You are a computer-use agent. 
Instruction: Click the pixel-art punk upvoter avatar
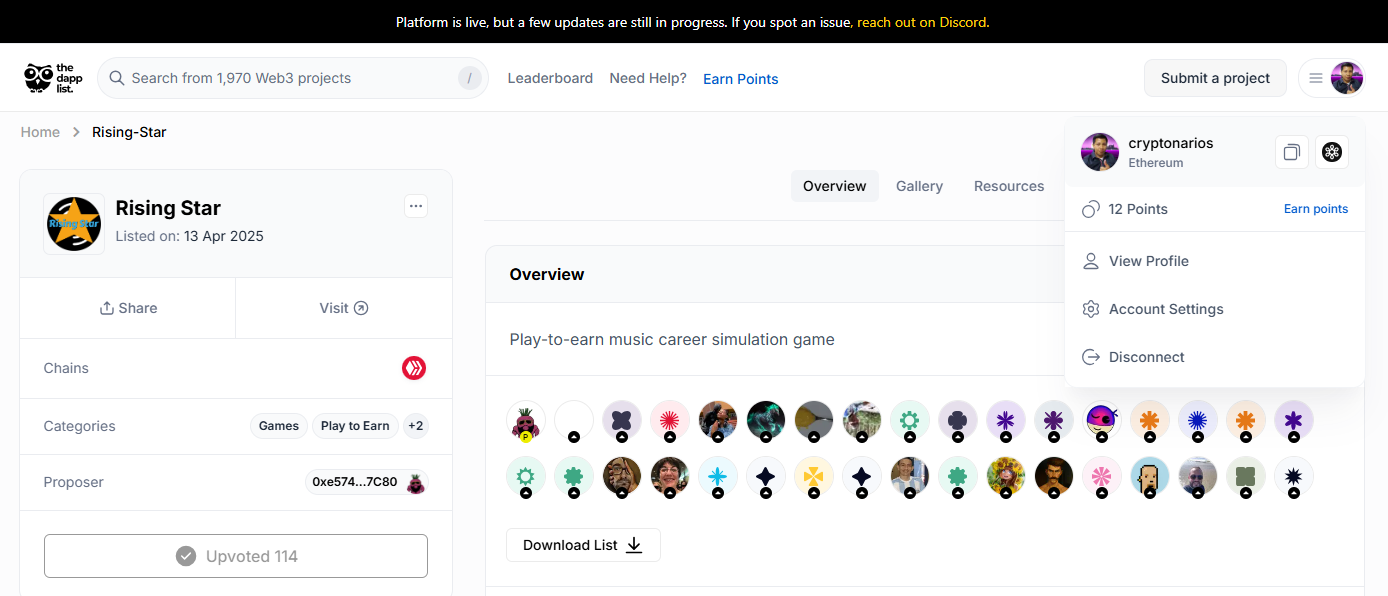pos(1150,477)
